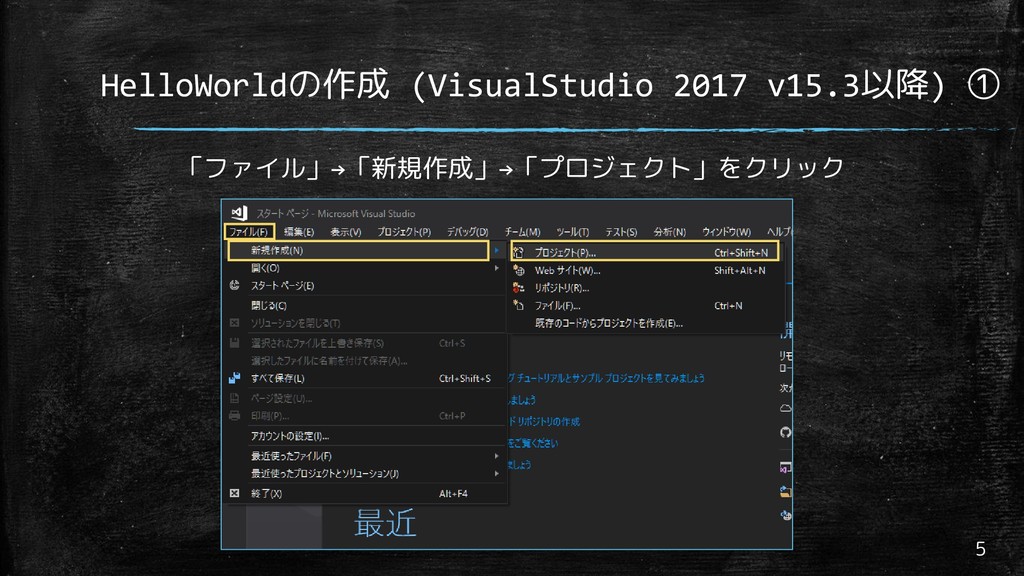This screenshot has width=1024, height=576.
Task: Expand the 最近使ったファイル(F) submenu arrow
Action: [x=496, y=456]
